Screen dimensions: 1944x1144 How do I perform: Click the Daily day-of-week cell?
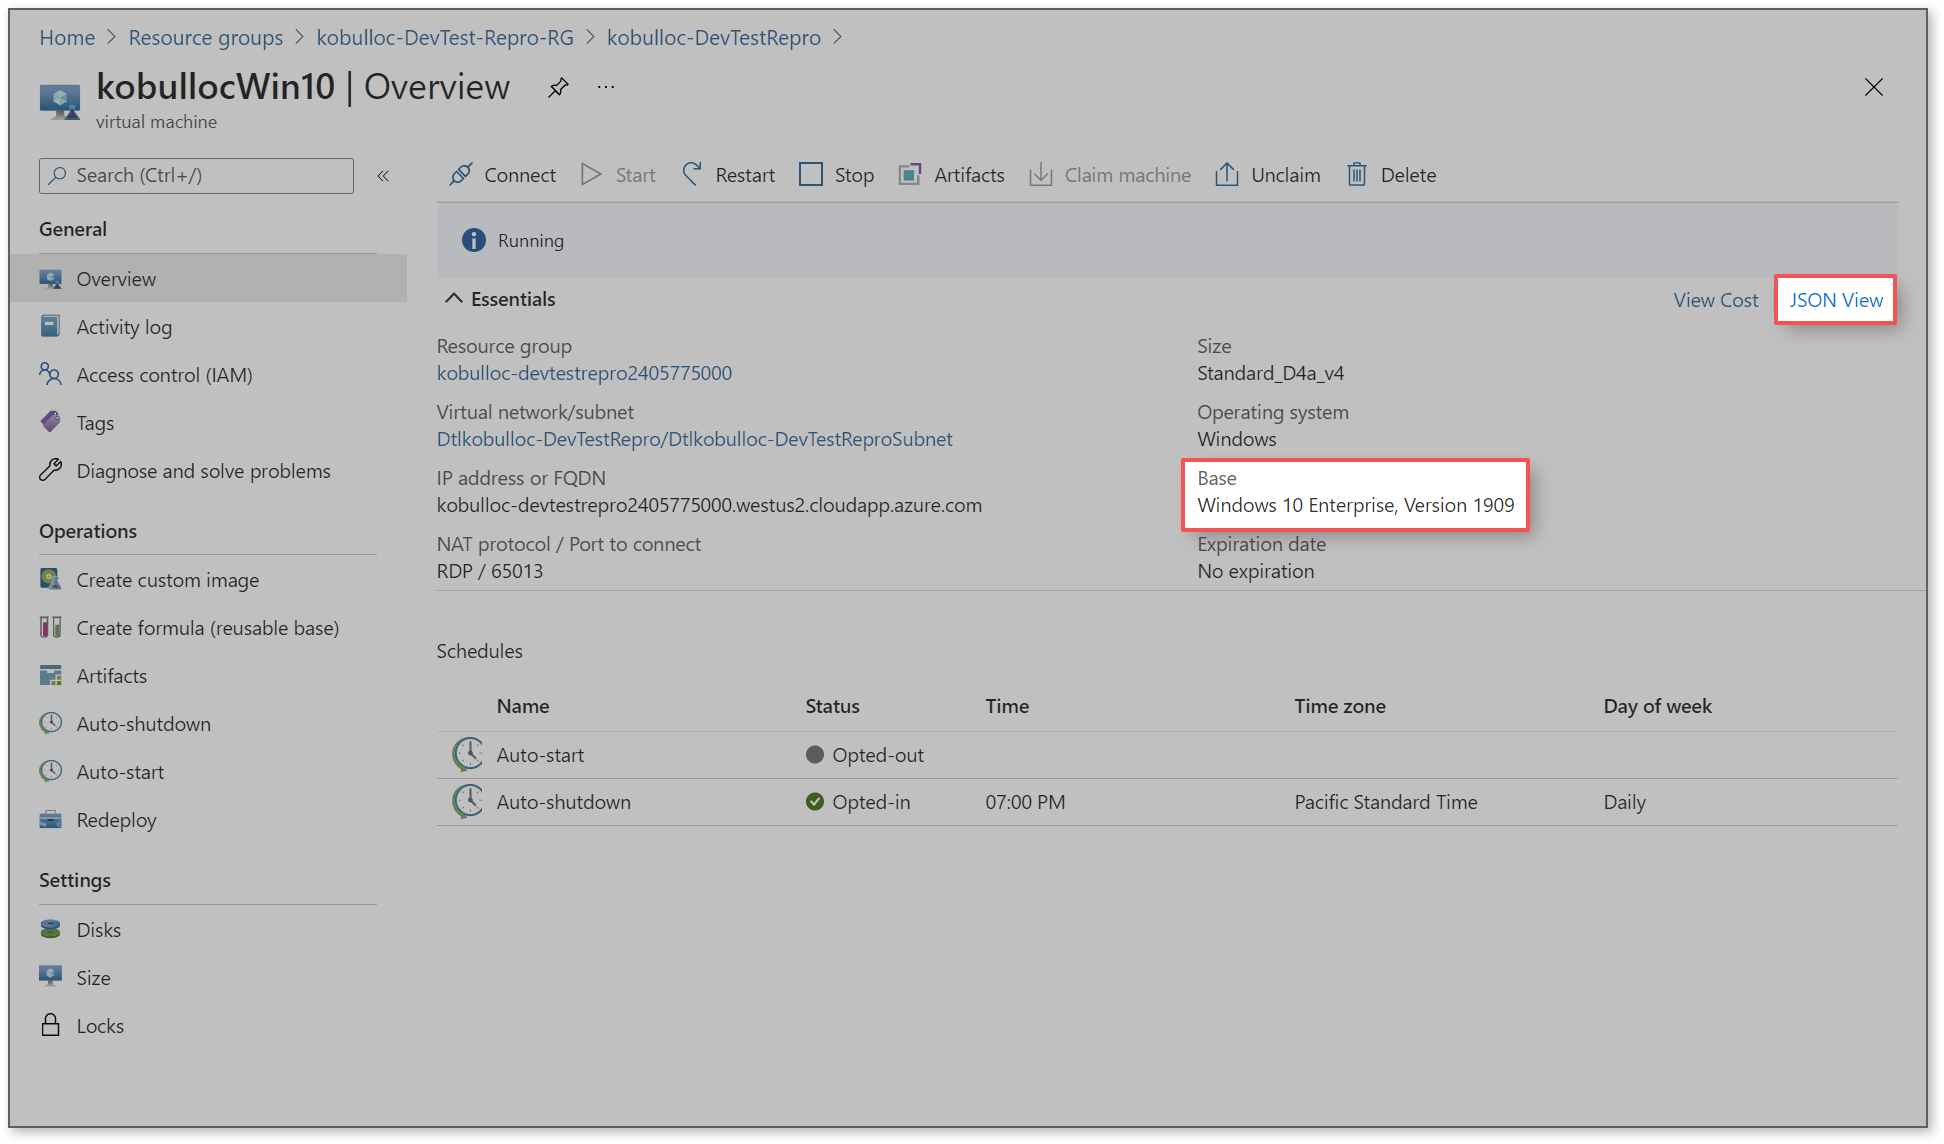tap(1624, 802)
